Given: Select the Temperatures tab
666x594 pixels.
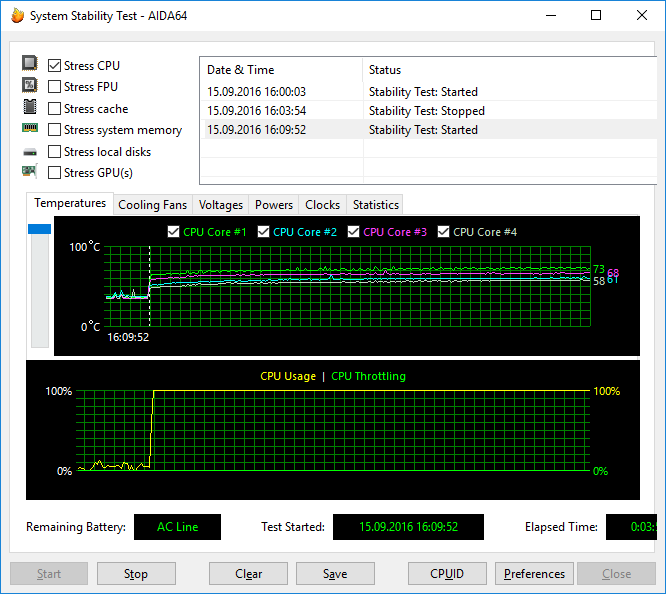Looking at the screenshot, I should [70, 203].
